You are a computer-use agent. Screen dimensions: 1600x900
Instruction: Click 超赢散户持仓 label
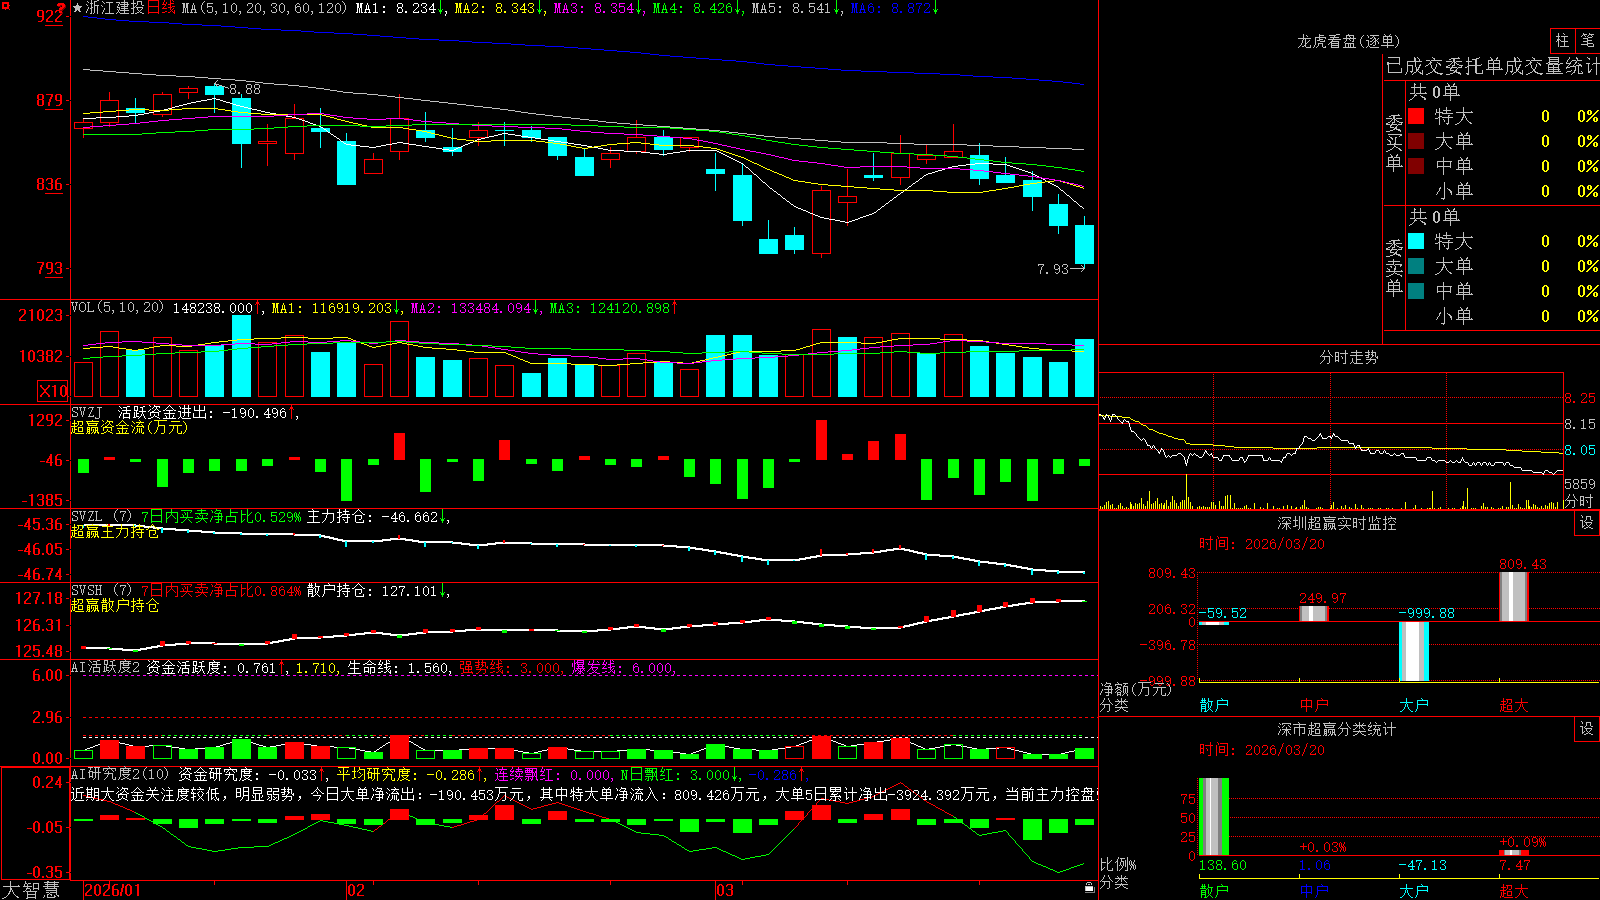[115, 605]
